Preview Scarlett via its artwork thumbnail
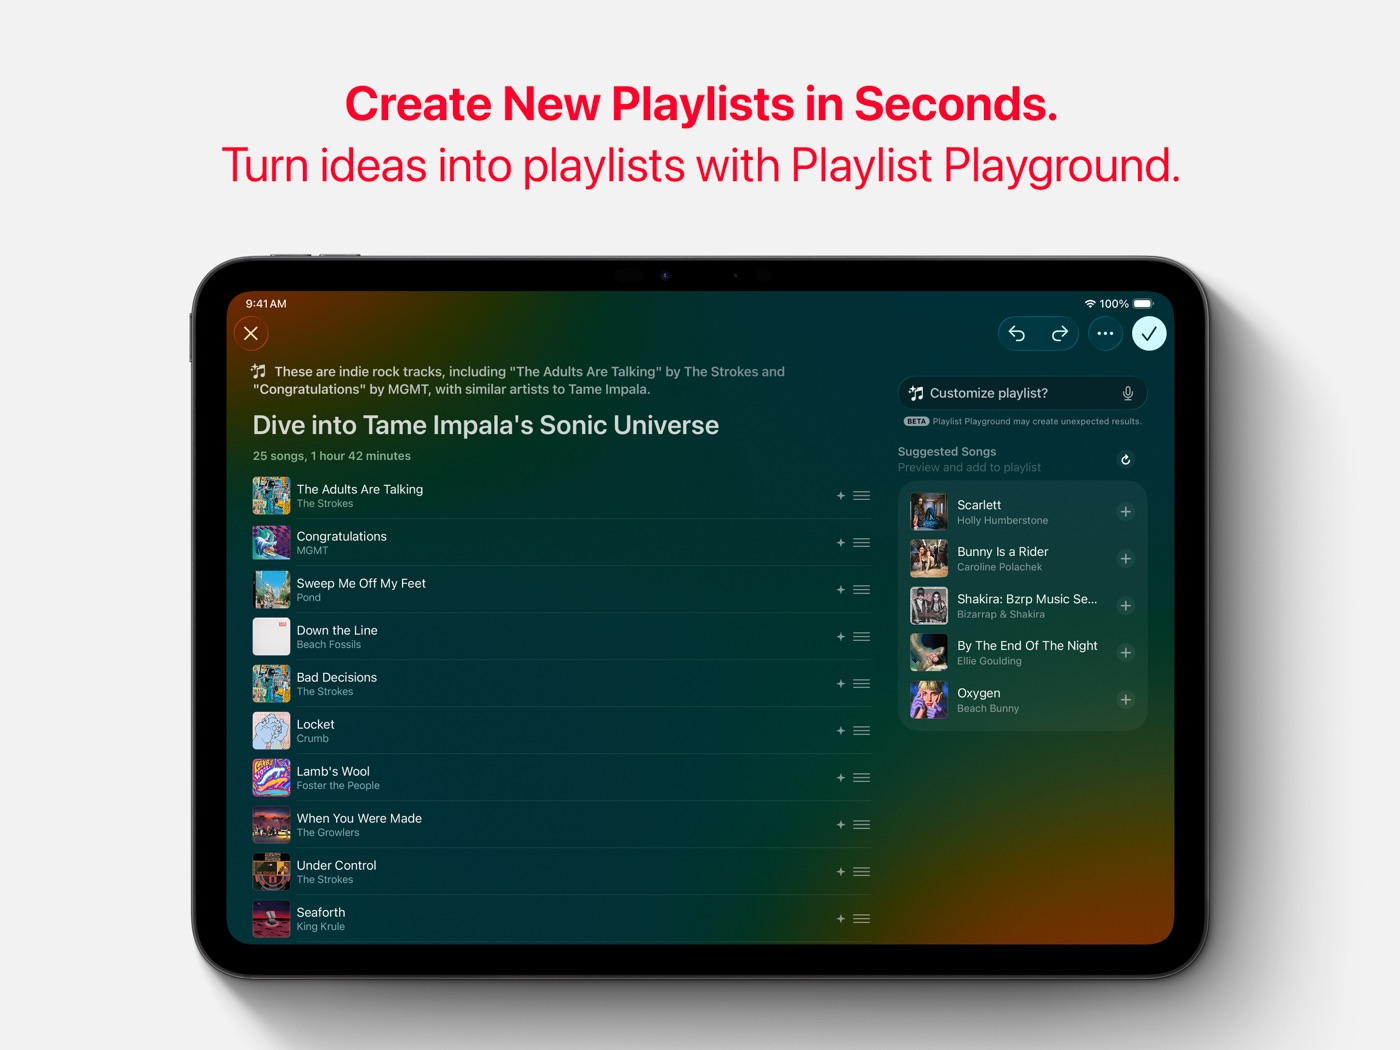The height and width of the screenshot is (1050, 1400). point(929,512)
